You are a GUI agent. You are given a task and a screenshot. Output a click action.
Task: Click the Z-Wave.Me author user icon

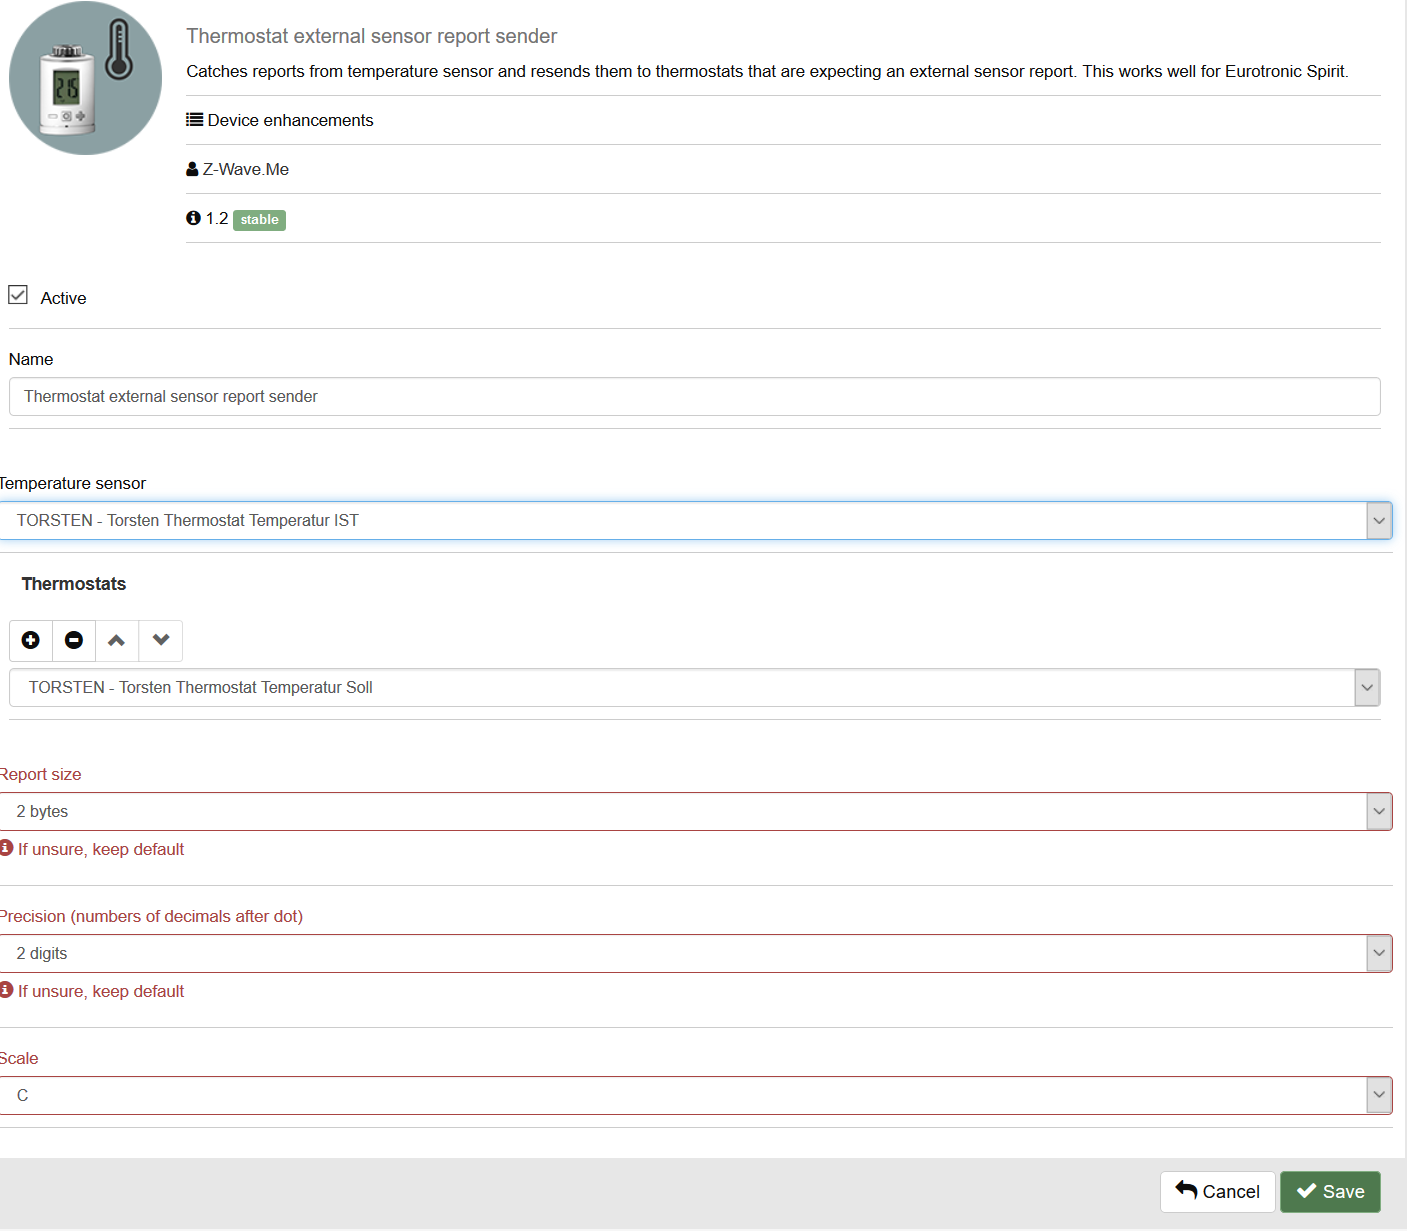192,169
